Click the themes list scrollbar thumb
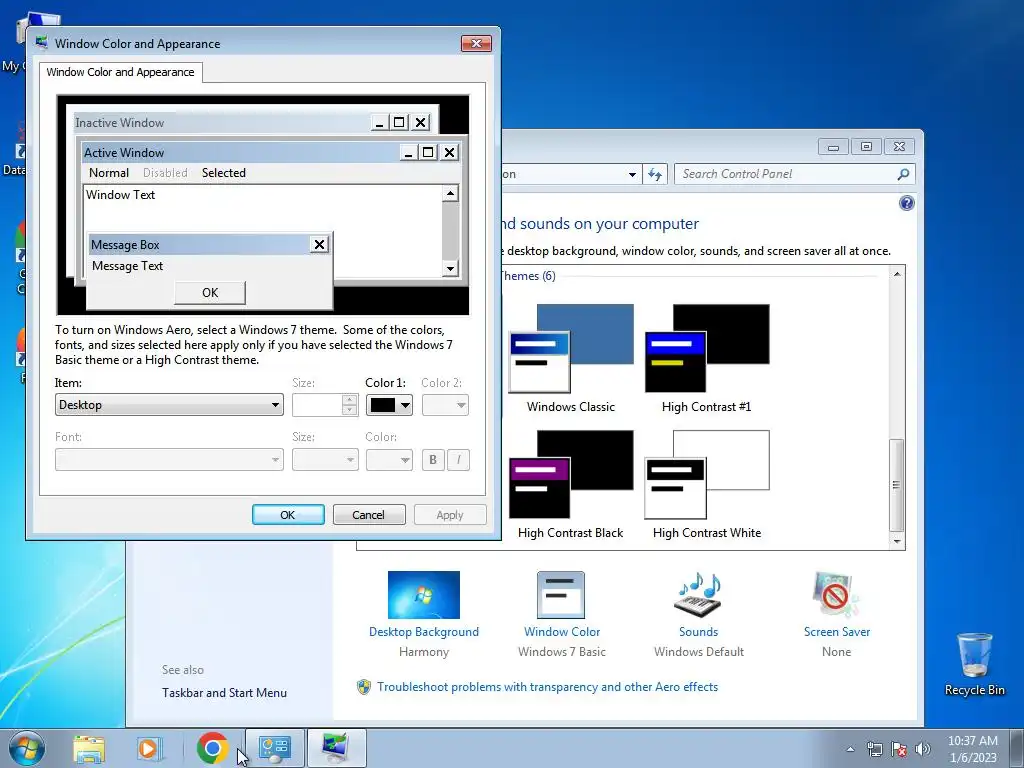This screenshot has height=768, width=1024. click(897, 485)
